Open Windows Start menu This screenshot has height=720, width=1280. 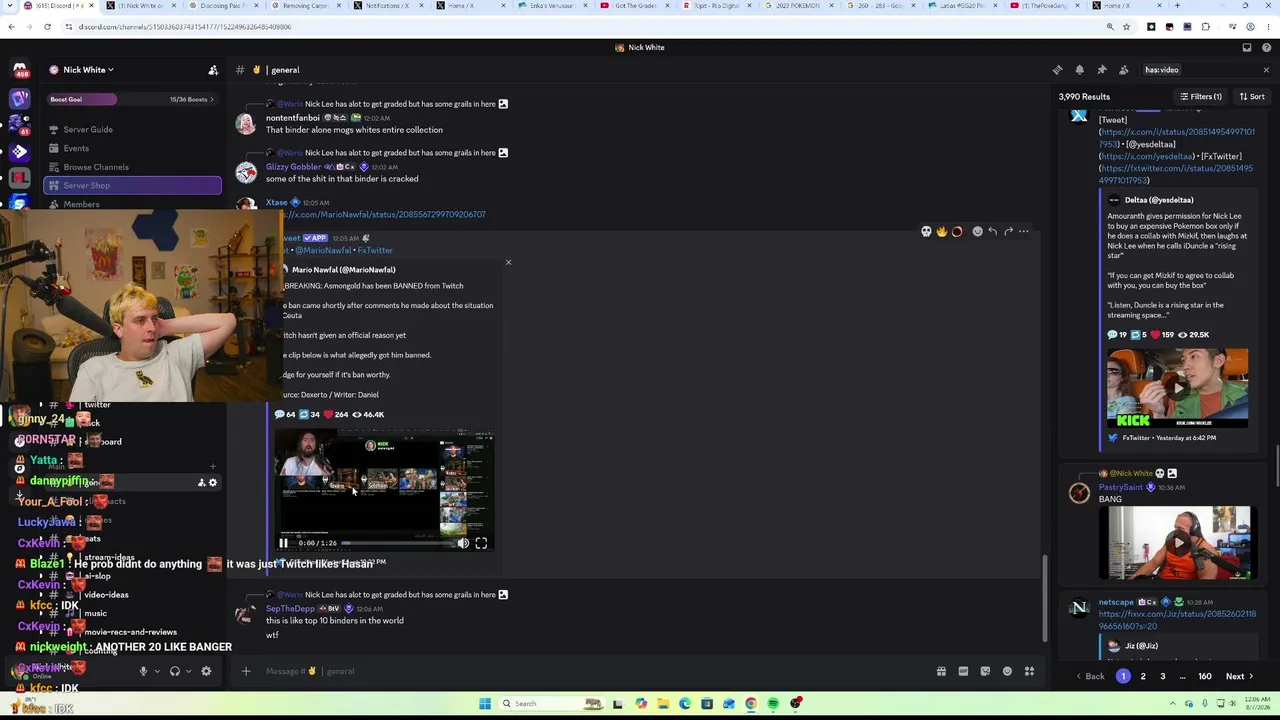(x=485, y=704)
